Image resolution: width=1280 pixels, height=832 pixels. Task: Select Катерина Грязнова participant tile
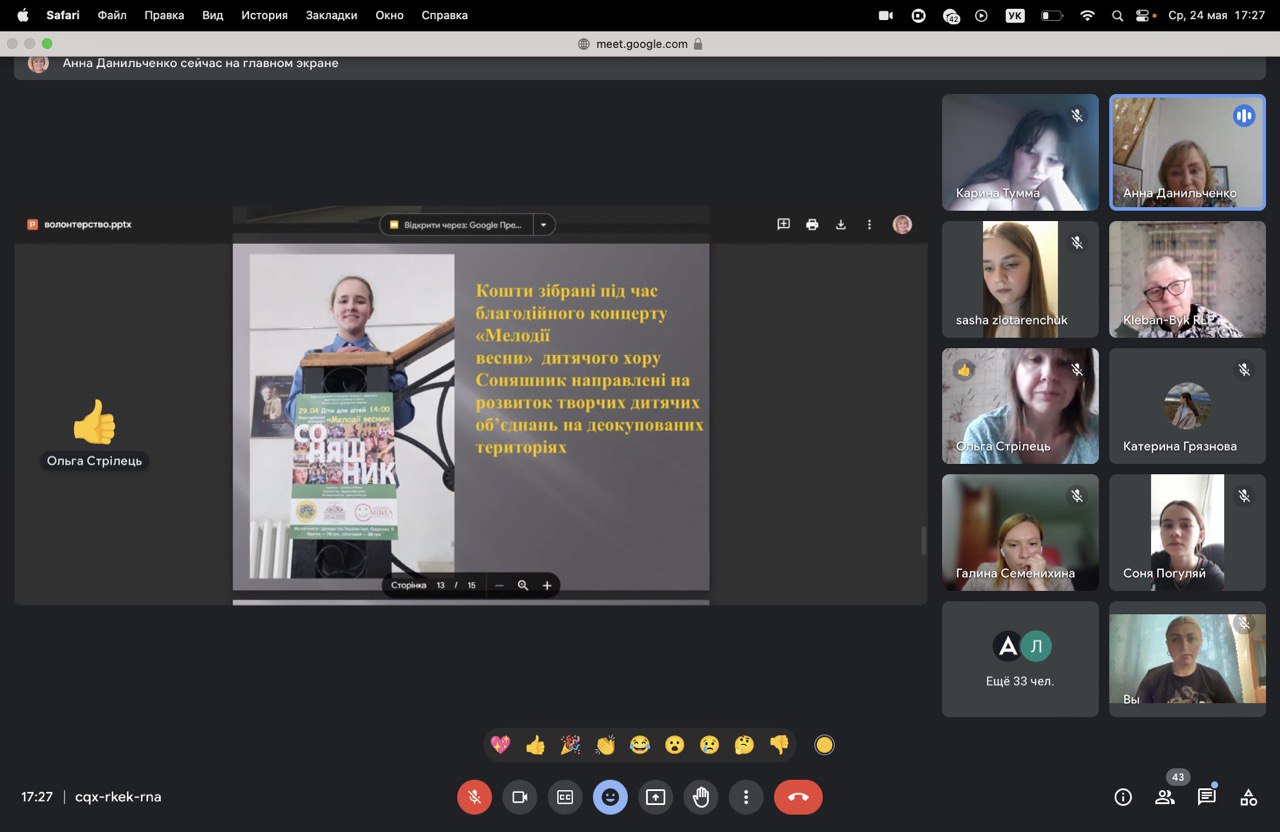[1187, 406]
